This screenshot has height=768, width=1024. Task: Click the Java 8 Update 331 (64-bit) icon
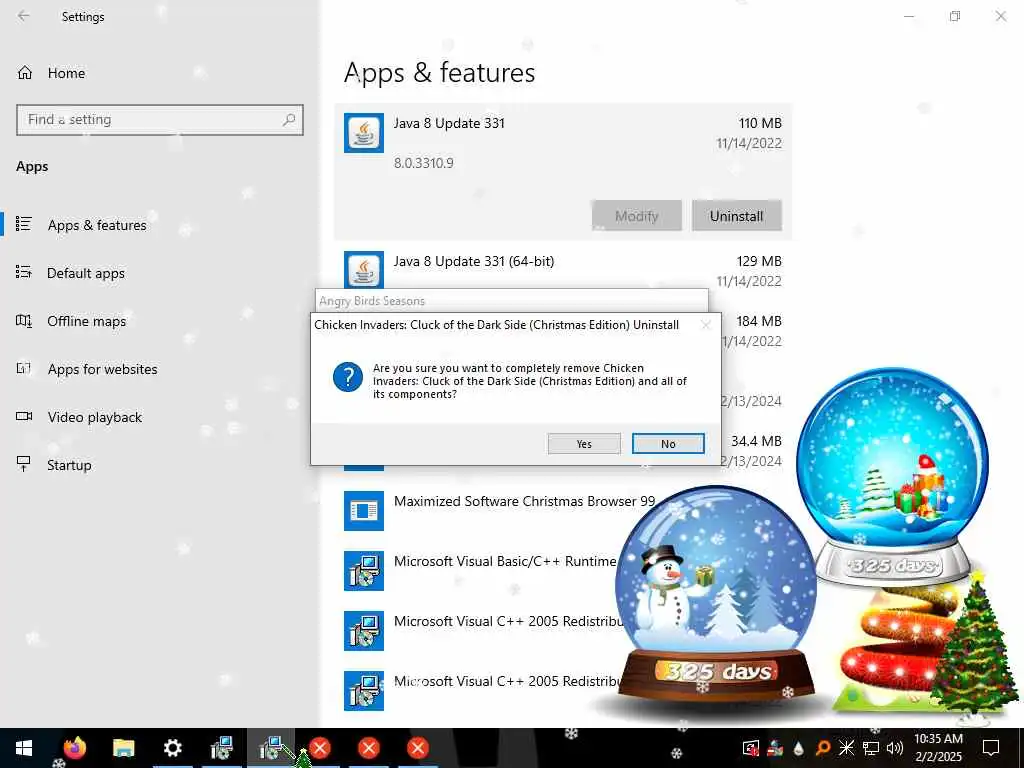pos(364,269)
